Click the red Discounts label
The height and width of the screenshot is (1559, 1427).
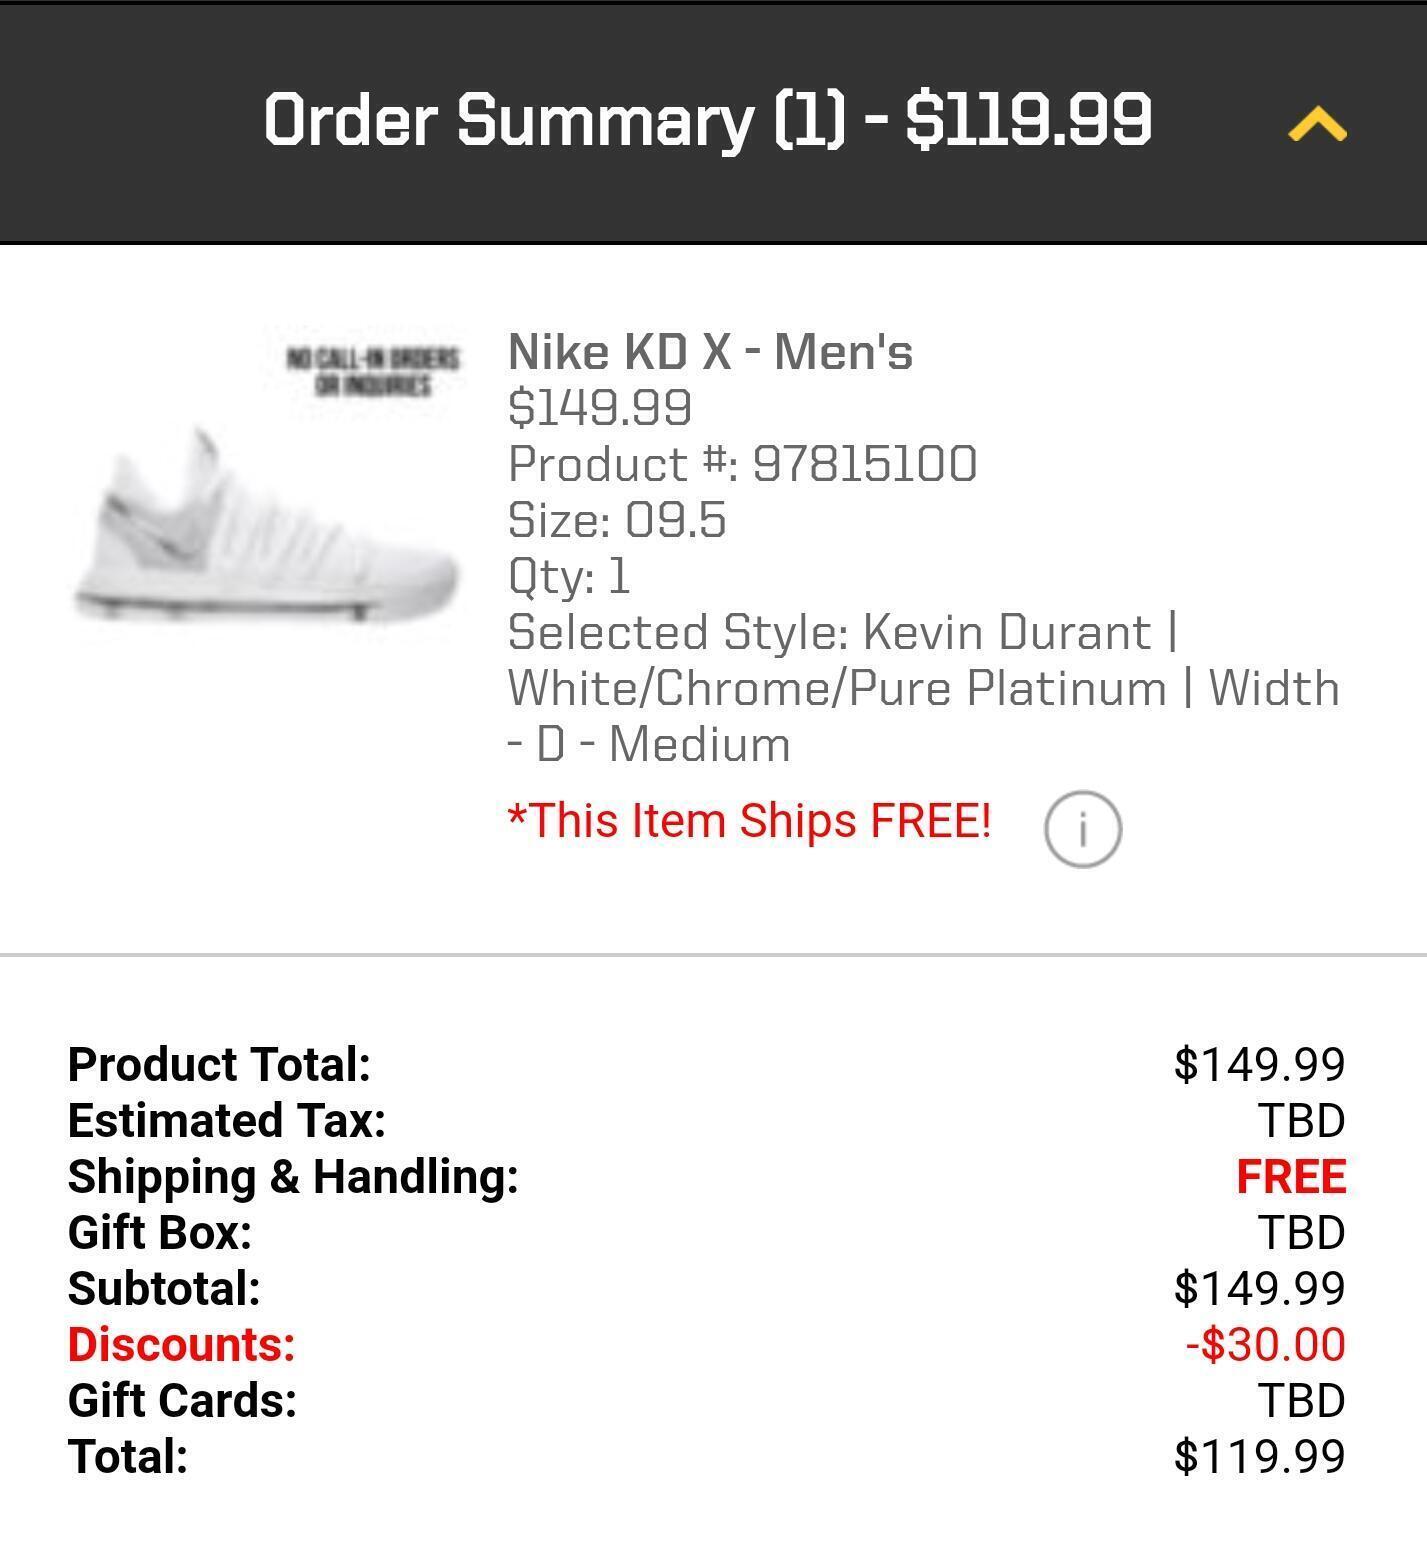click(x=181, y=1345)
